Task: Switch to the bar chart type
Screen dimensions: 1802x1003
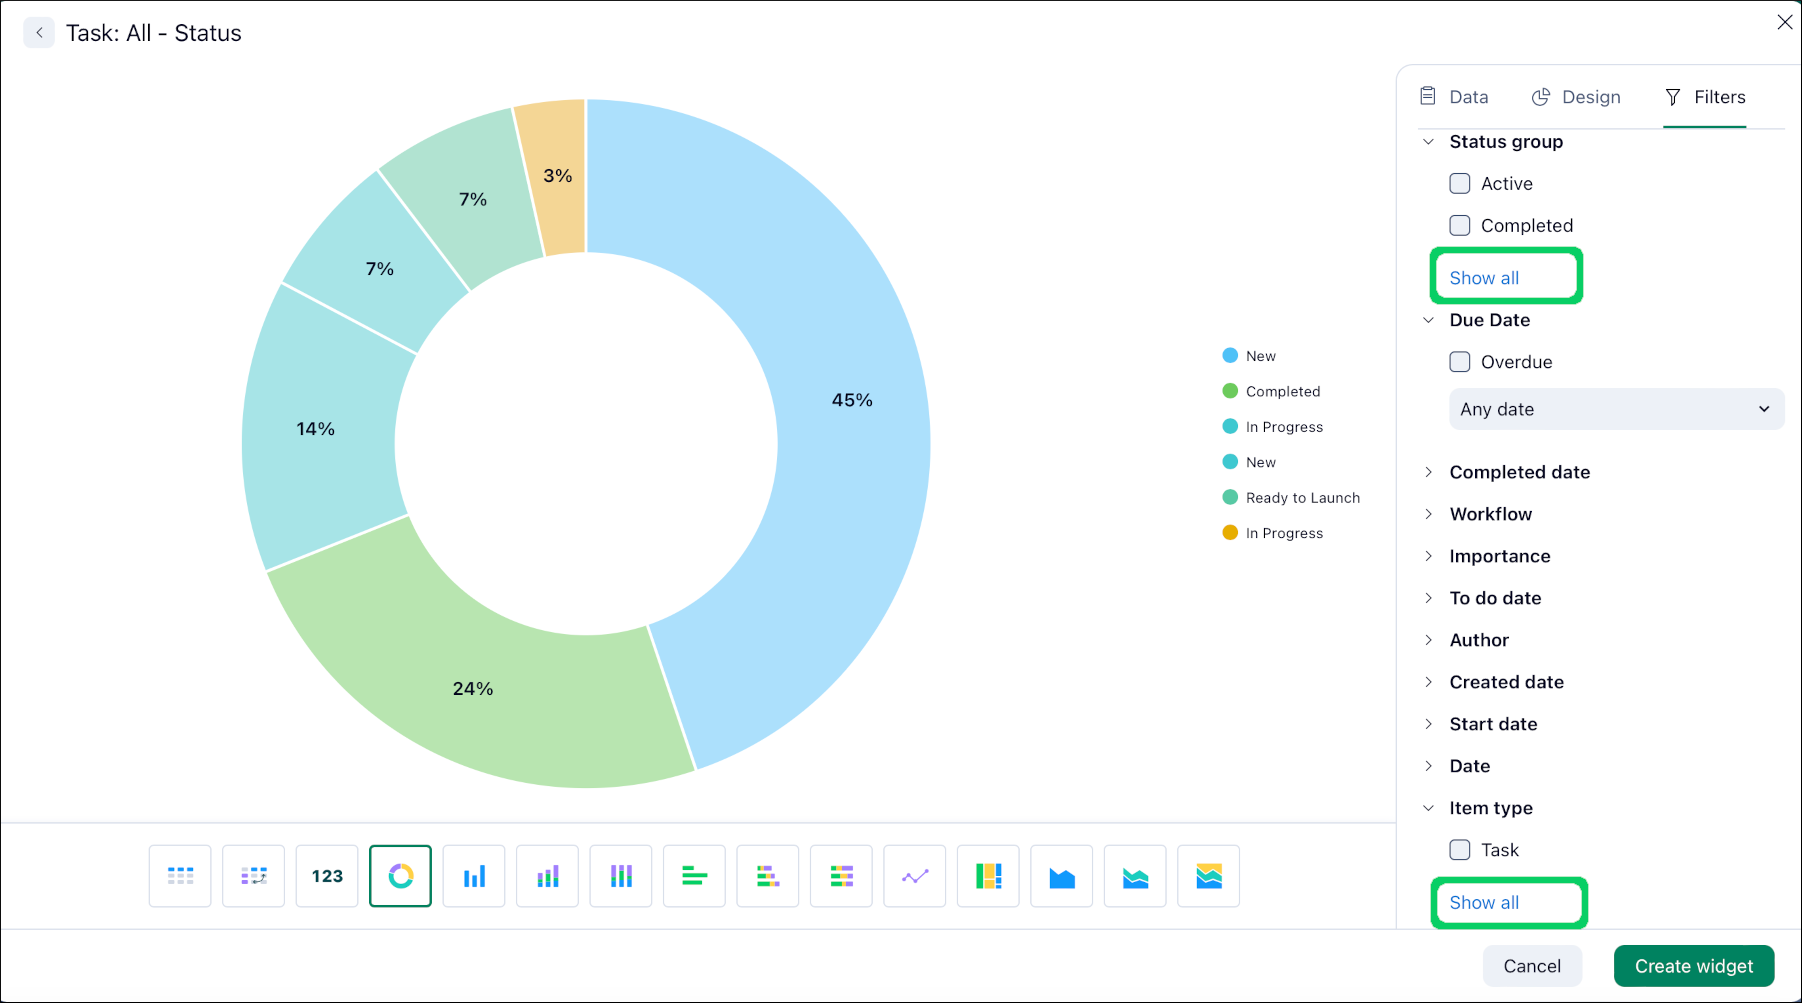Action: 473,876
